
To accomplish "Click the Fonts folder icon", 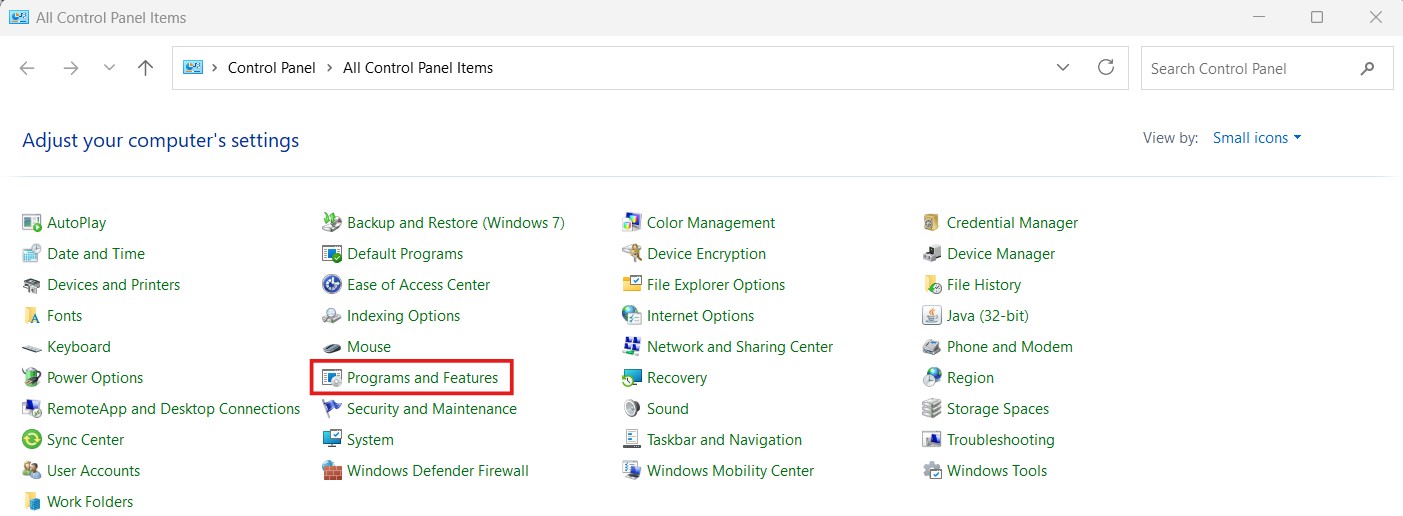I will tap(32, 316).
